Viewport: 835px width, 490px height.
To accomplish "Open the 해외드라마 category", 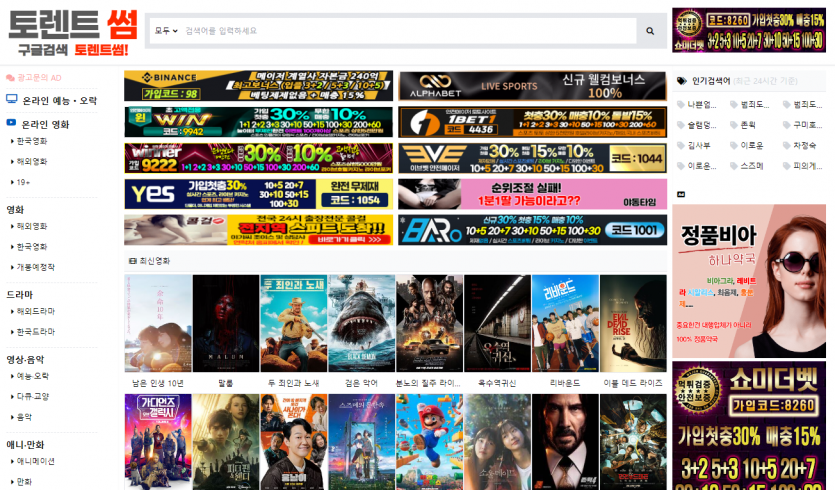I will coord(35,311).
